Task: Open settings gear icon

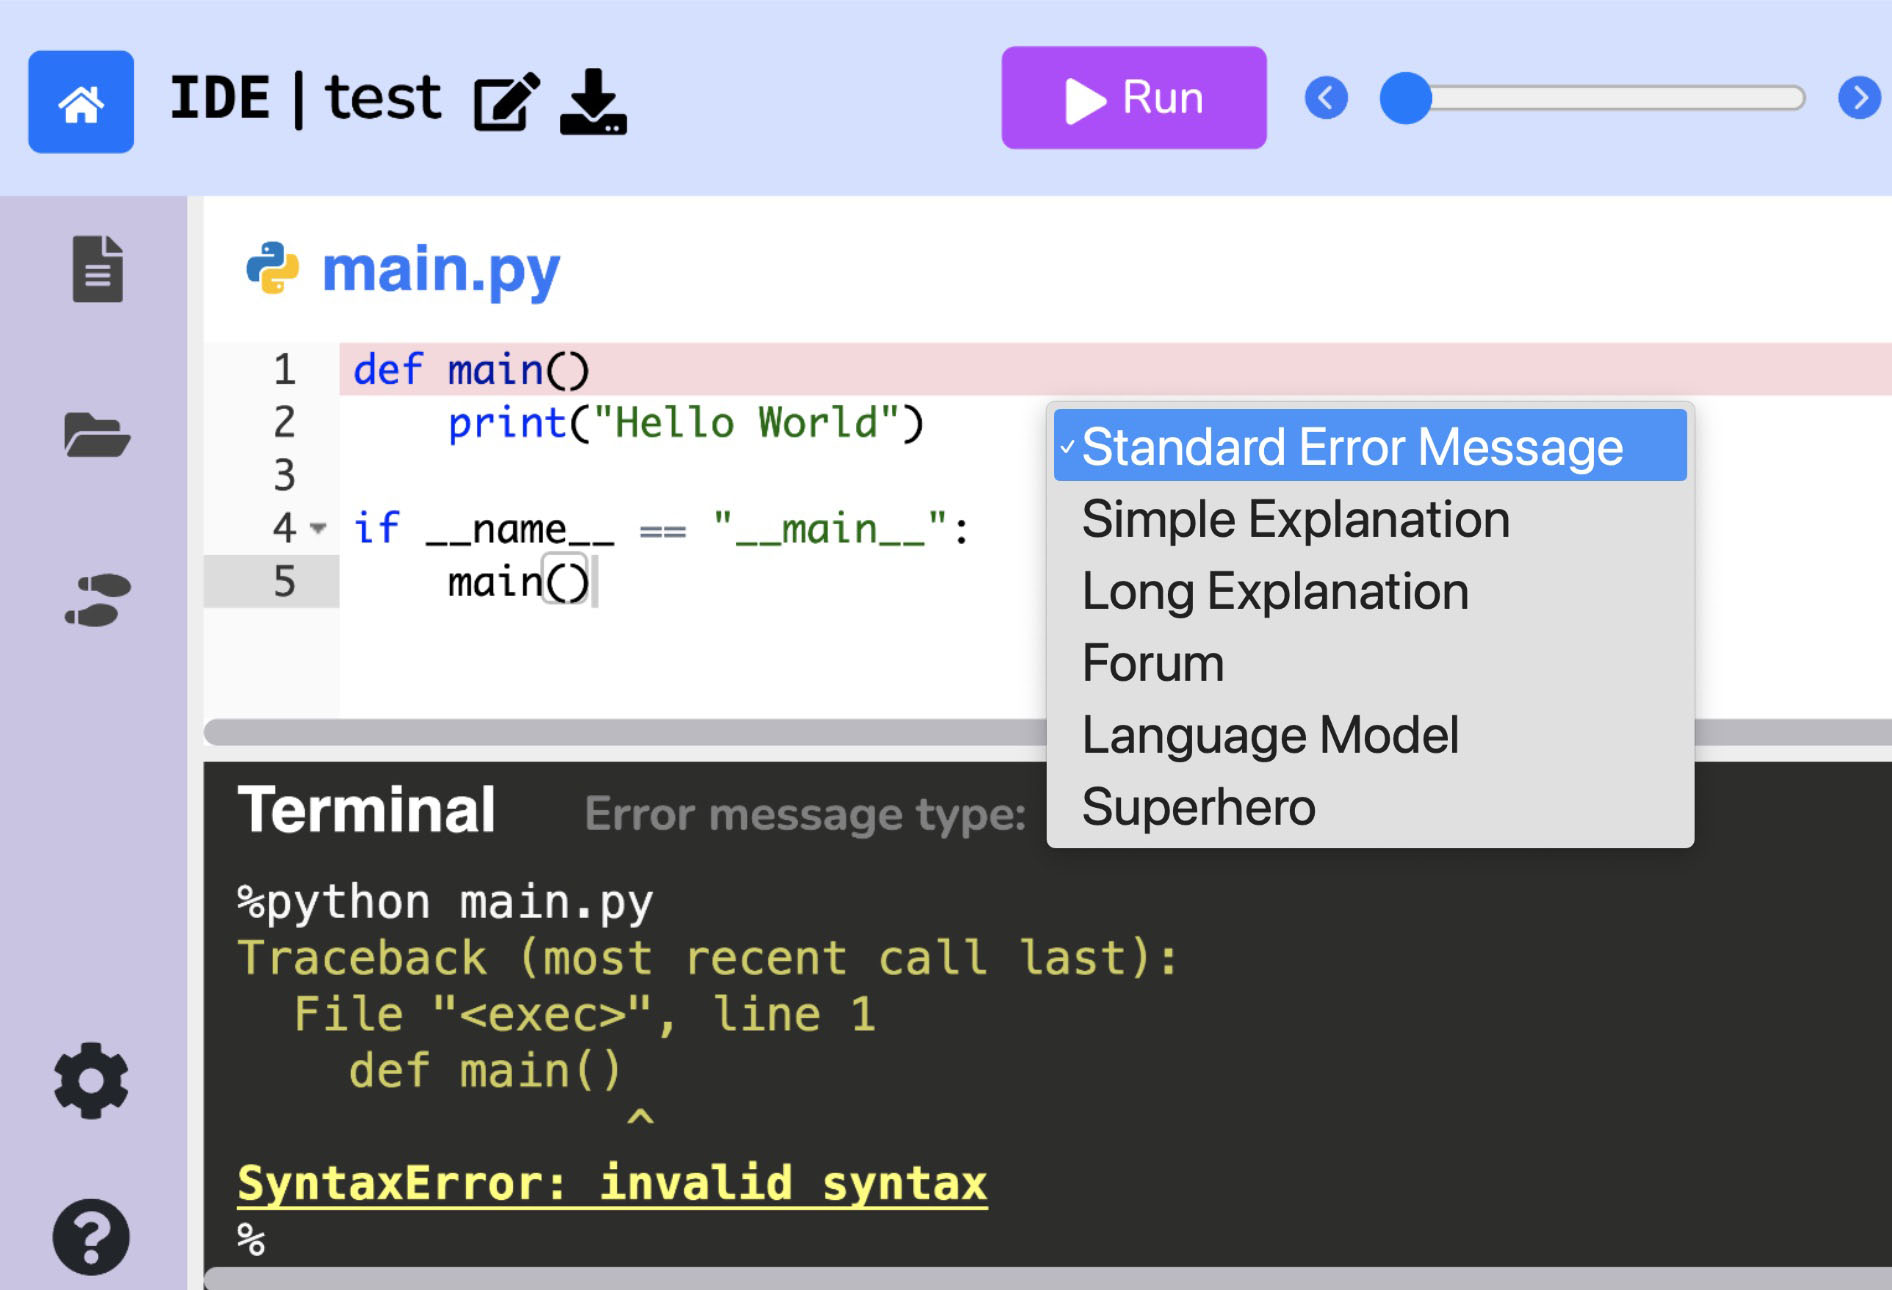Action: click(x=91, y=1081)
